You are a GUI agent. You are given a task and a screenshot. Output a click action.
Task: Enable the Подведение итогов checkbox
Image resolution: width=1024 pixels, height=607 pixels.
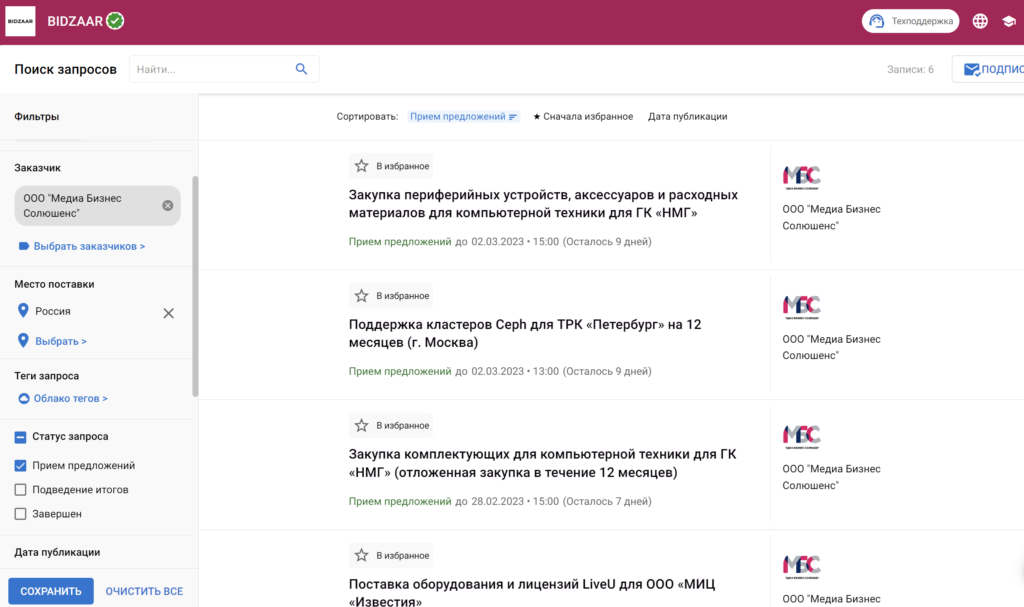click(x=21, y=490)
